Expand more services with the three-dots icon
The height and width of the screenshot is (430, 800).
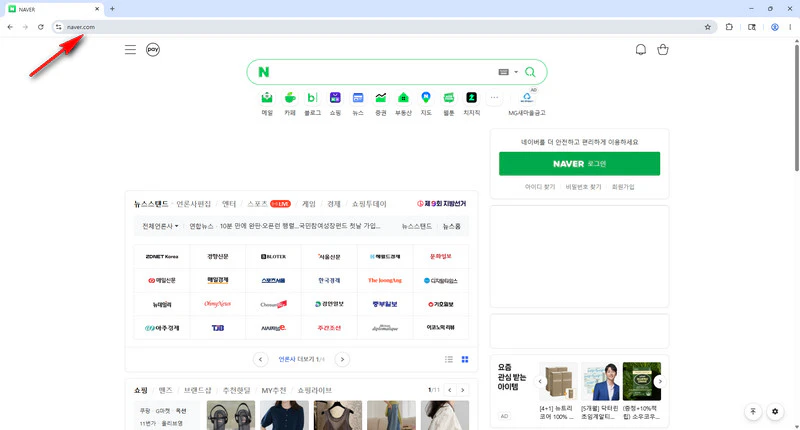point(494,97)
